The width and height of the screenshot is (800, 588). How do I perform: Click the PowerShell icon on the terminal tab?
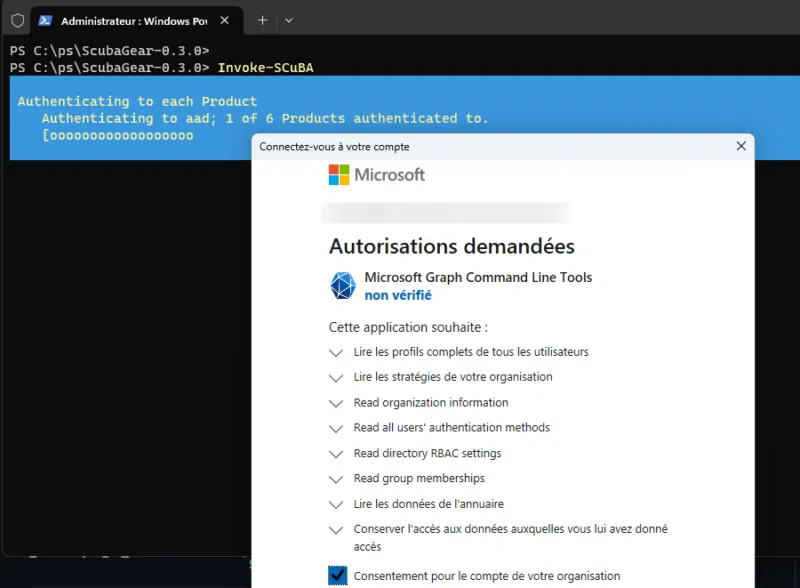click(x=43, y=19)
